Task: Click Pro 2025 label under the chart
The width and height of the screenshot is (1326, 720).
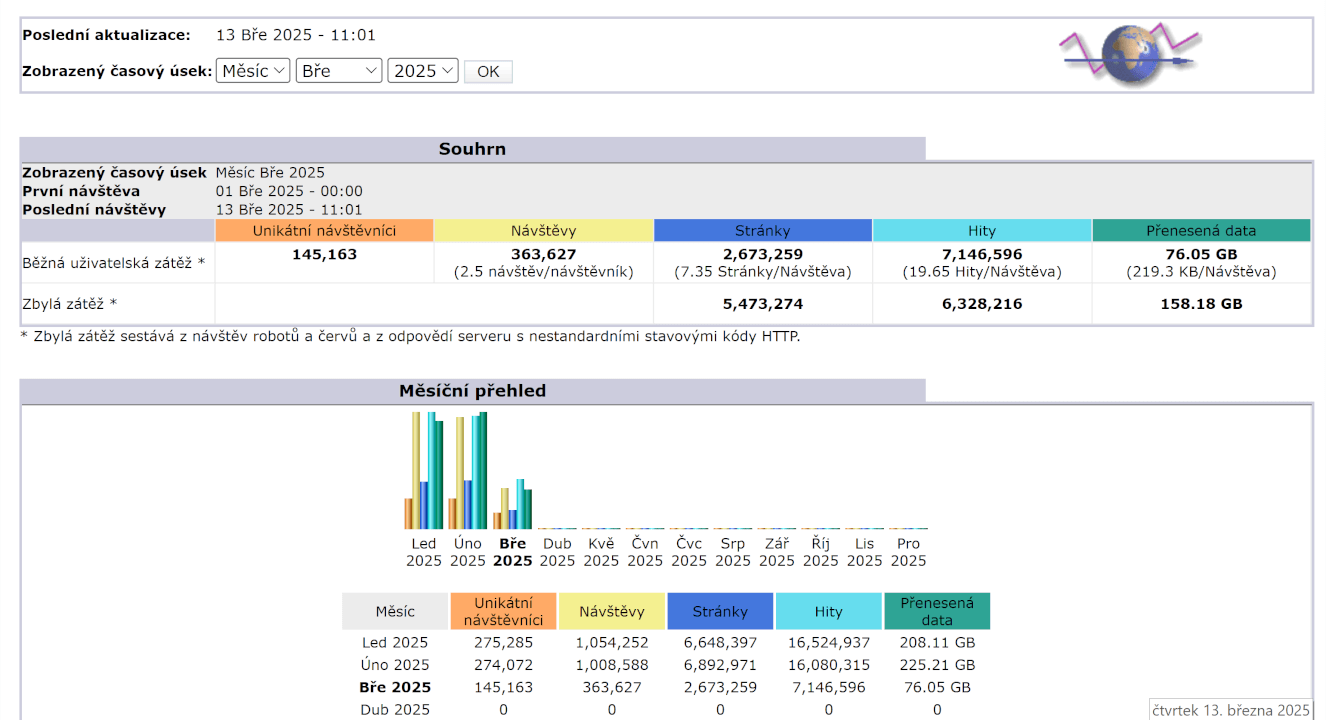Action: pos(908,552)
